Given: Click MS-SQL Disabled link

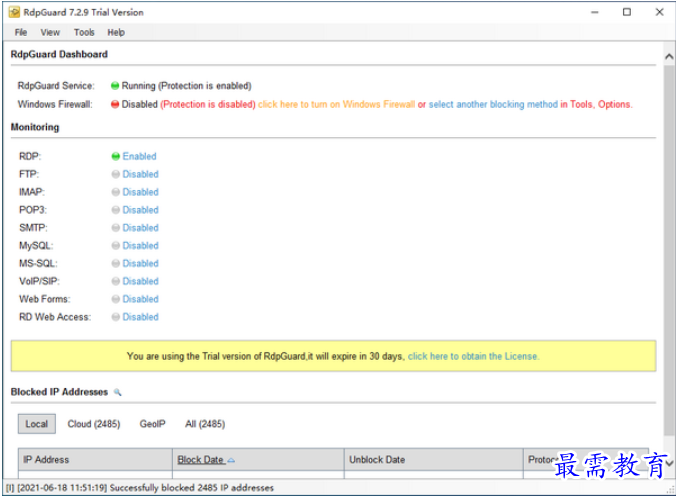Looking at the screenshot, I should tap(141, 263).
